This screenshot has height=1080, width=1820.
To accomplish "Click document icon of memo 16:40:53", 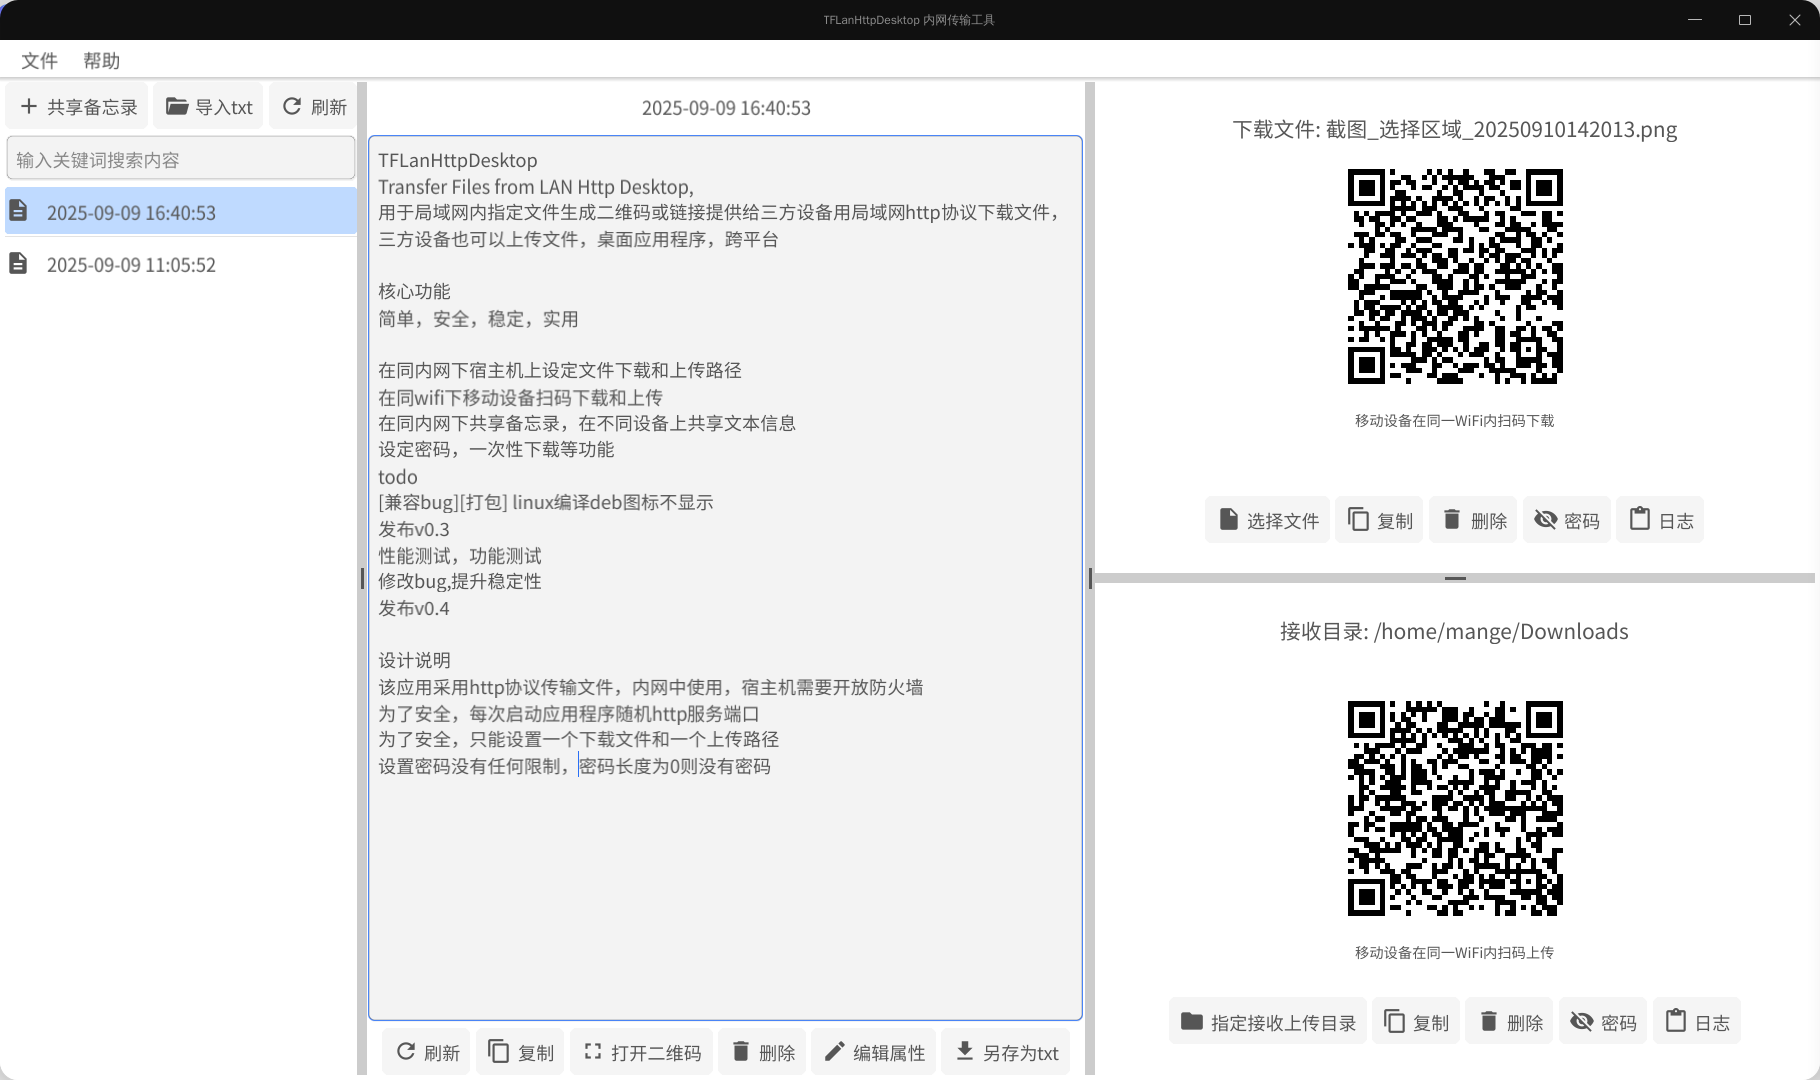I will point(18,211).
